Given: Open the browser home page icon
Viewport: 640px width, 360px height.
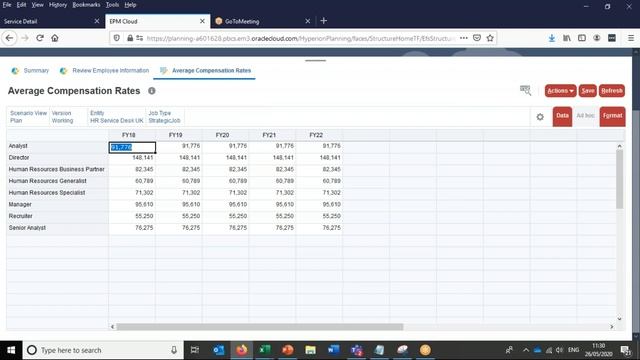Looking at the screenshot, I should [55, 38].
